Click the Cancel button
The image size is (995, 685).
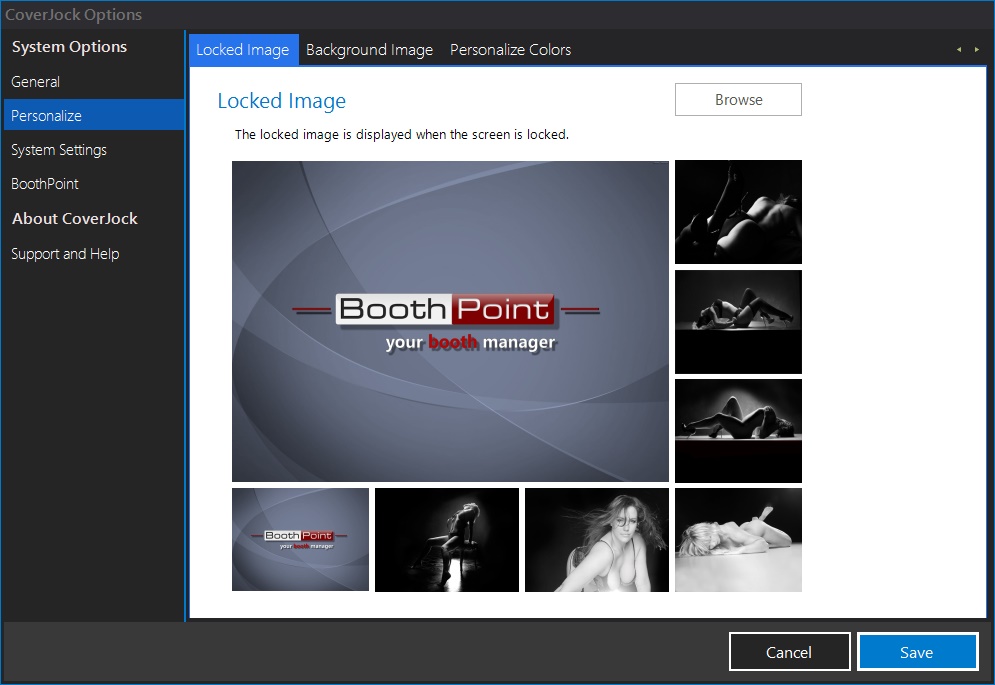tap(789, 652)
